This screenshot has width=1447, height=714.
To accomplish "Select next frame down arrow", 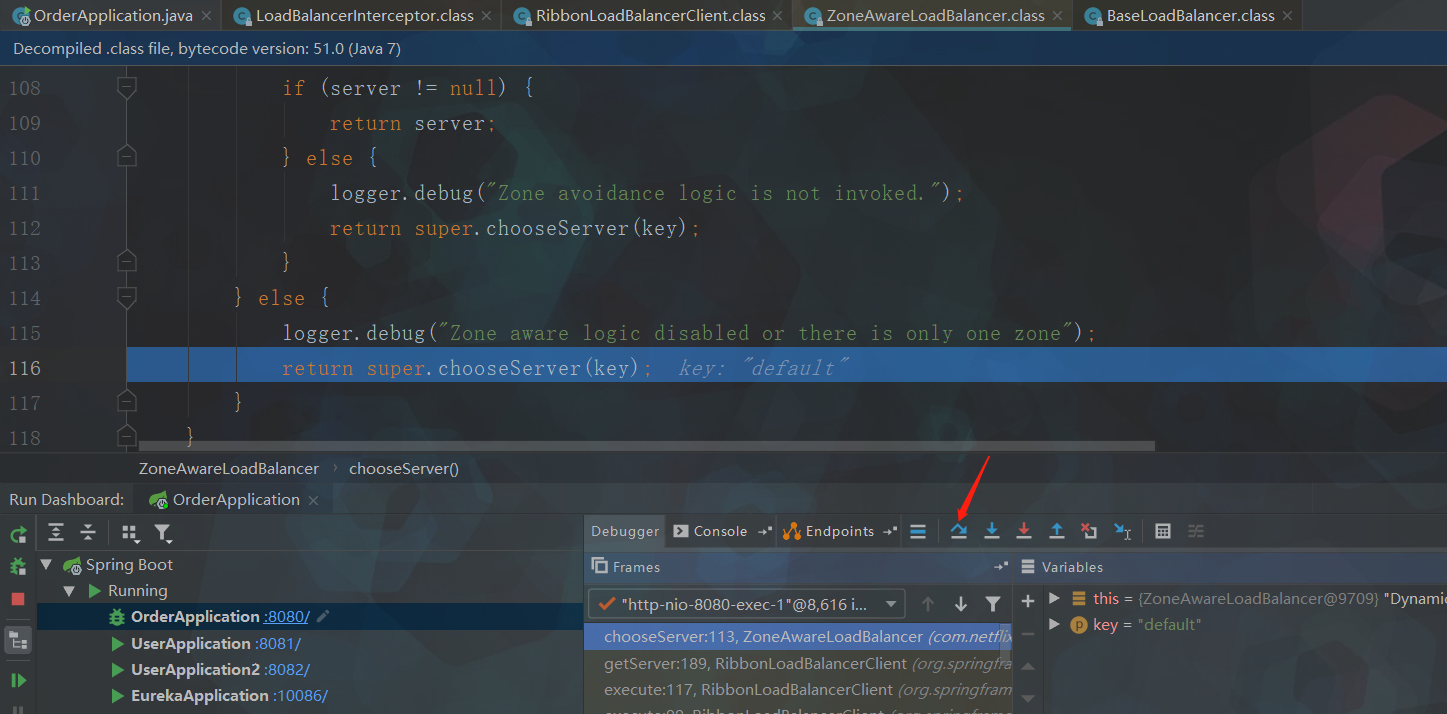I will [961, 603].
